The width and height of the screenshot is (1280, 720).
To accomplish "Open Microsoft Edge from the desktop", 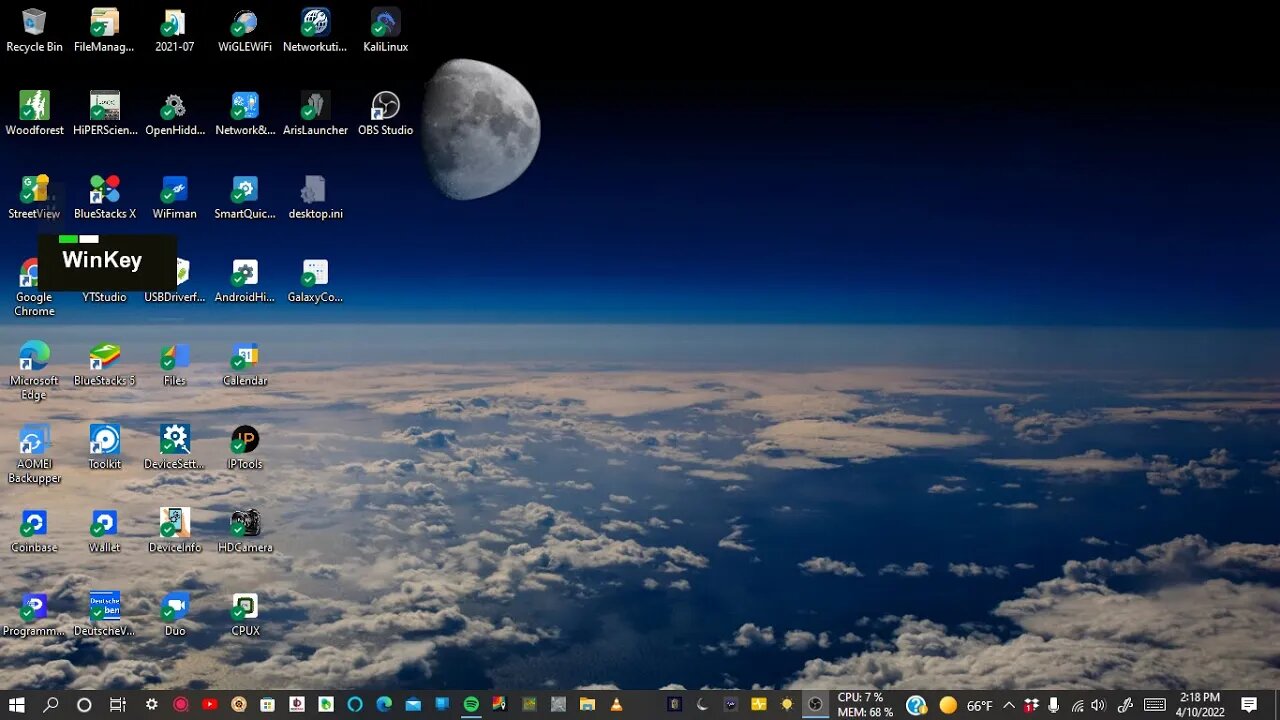I will pos(34,369).
